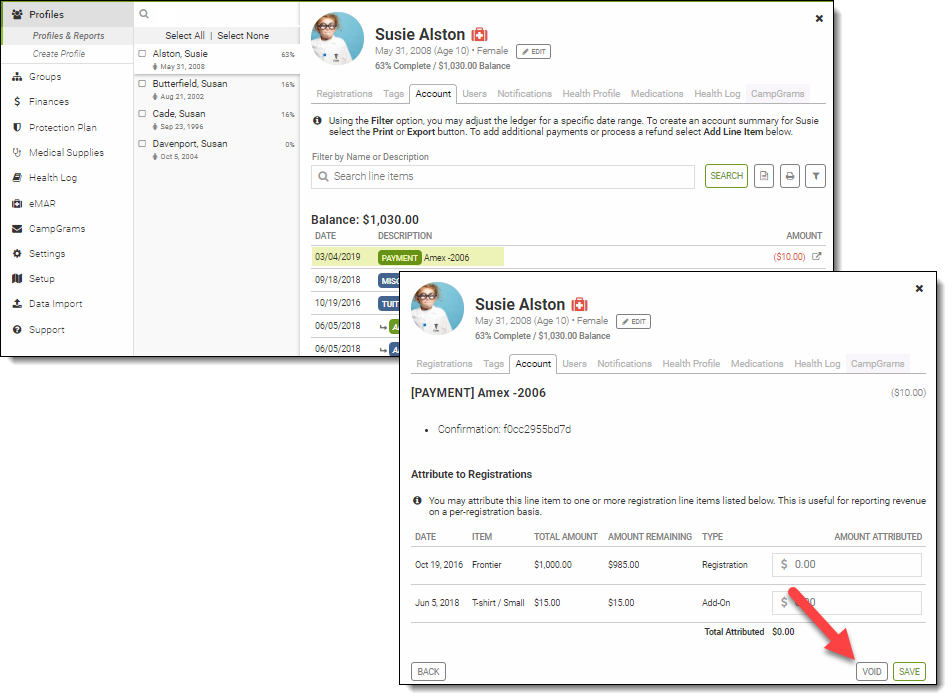
Task: Select the Davenport, Susan checkbox
Action: pos(143,145)
